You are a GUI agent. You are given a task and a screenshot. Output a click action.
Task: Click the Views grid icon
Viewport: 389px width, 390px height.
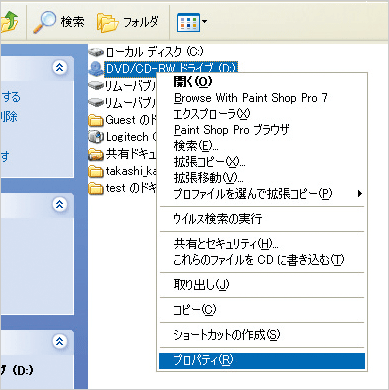(188, 22)
